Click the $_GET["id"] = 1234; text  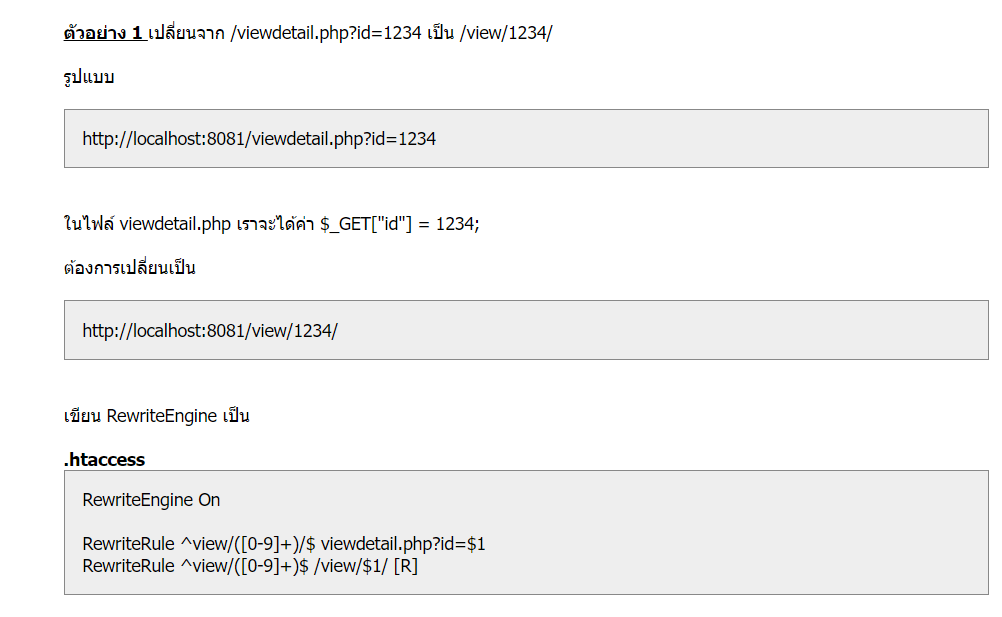[399, 224]
